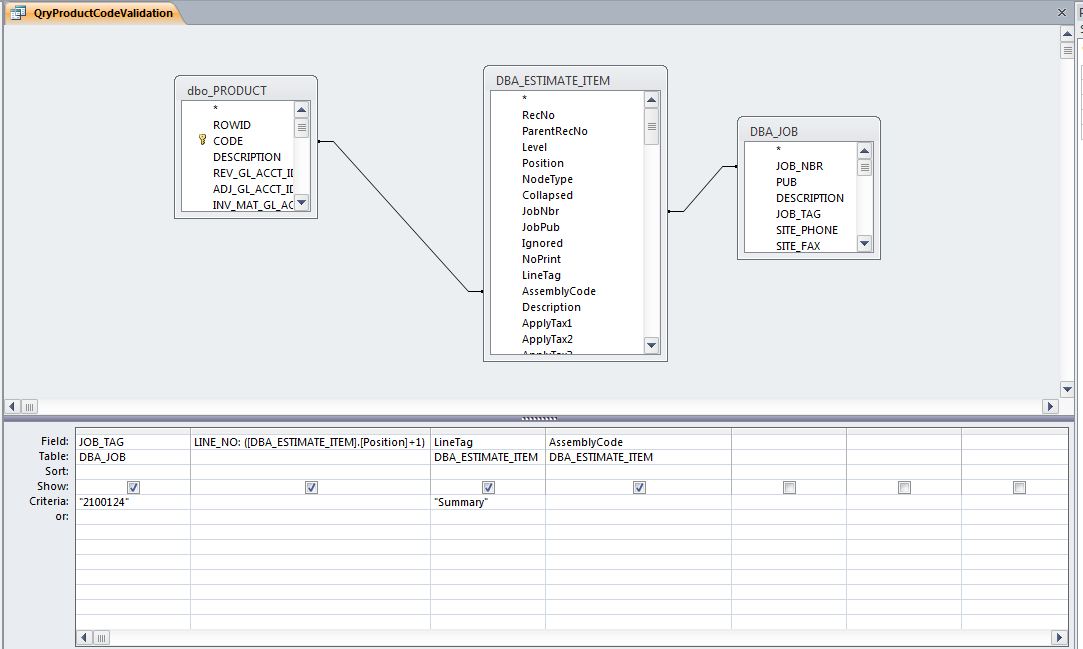
Task: Select LineTag field in DBA_ESTIMATE_ITEM list
Action: 542,275
